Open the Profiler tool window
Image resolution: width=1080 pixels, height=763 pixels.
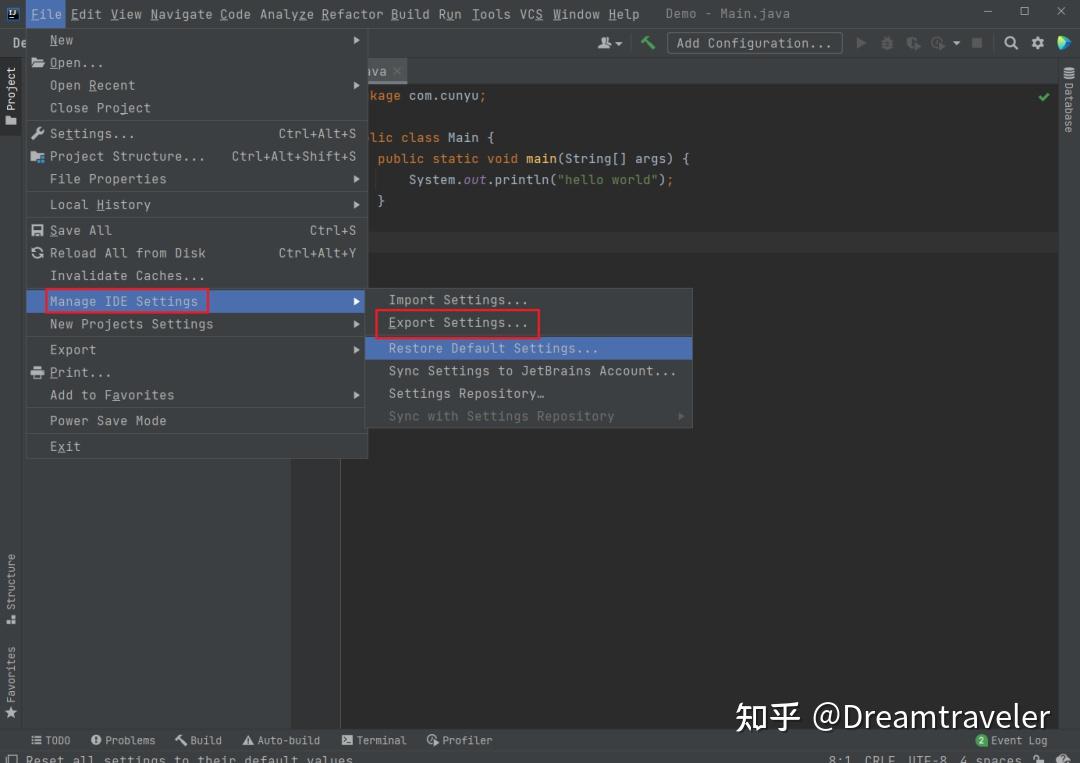click(x=459, y=740)
